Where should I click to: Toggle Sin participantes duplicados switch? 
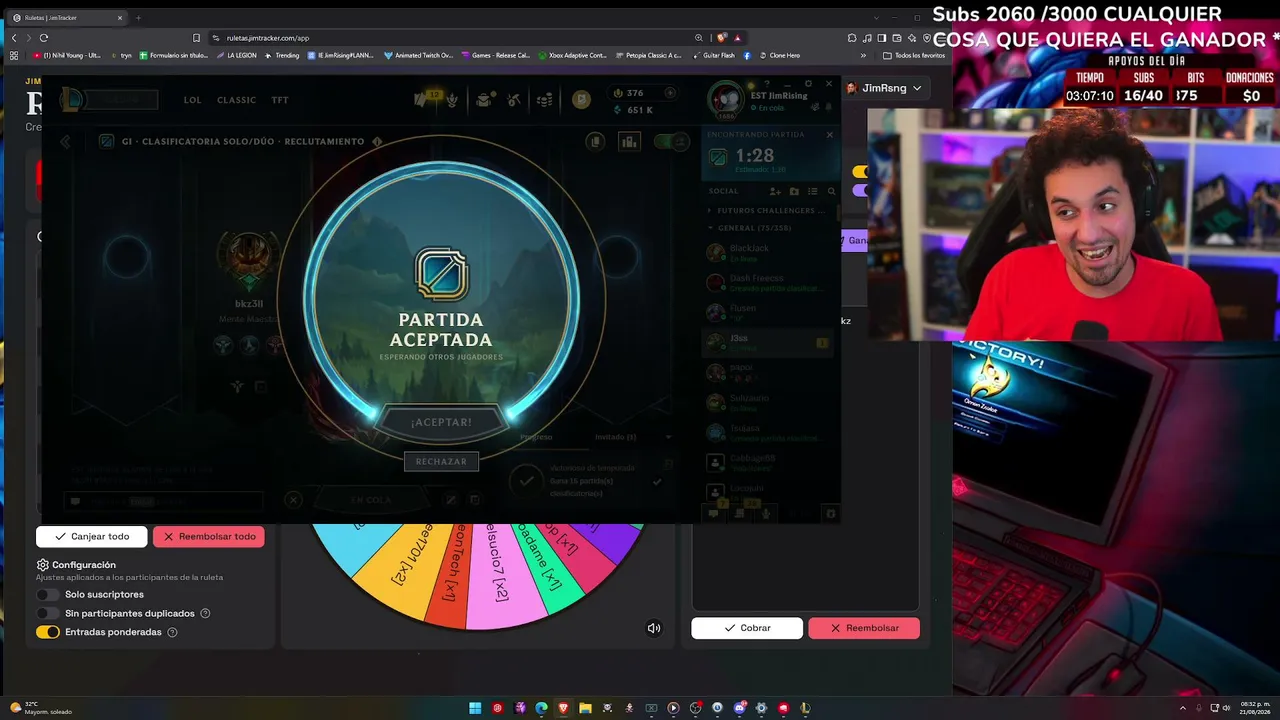[47, 614]
